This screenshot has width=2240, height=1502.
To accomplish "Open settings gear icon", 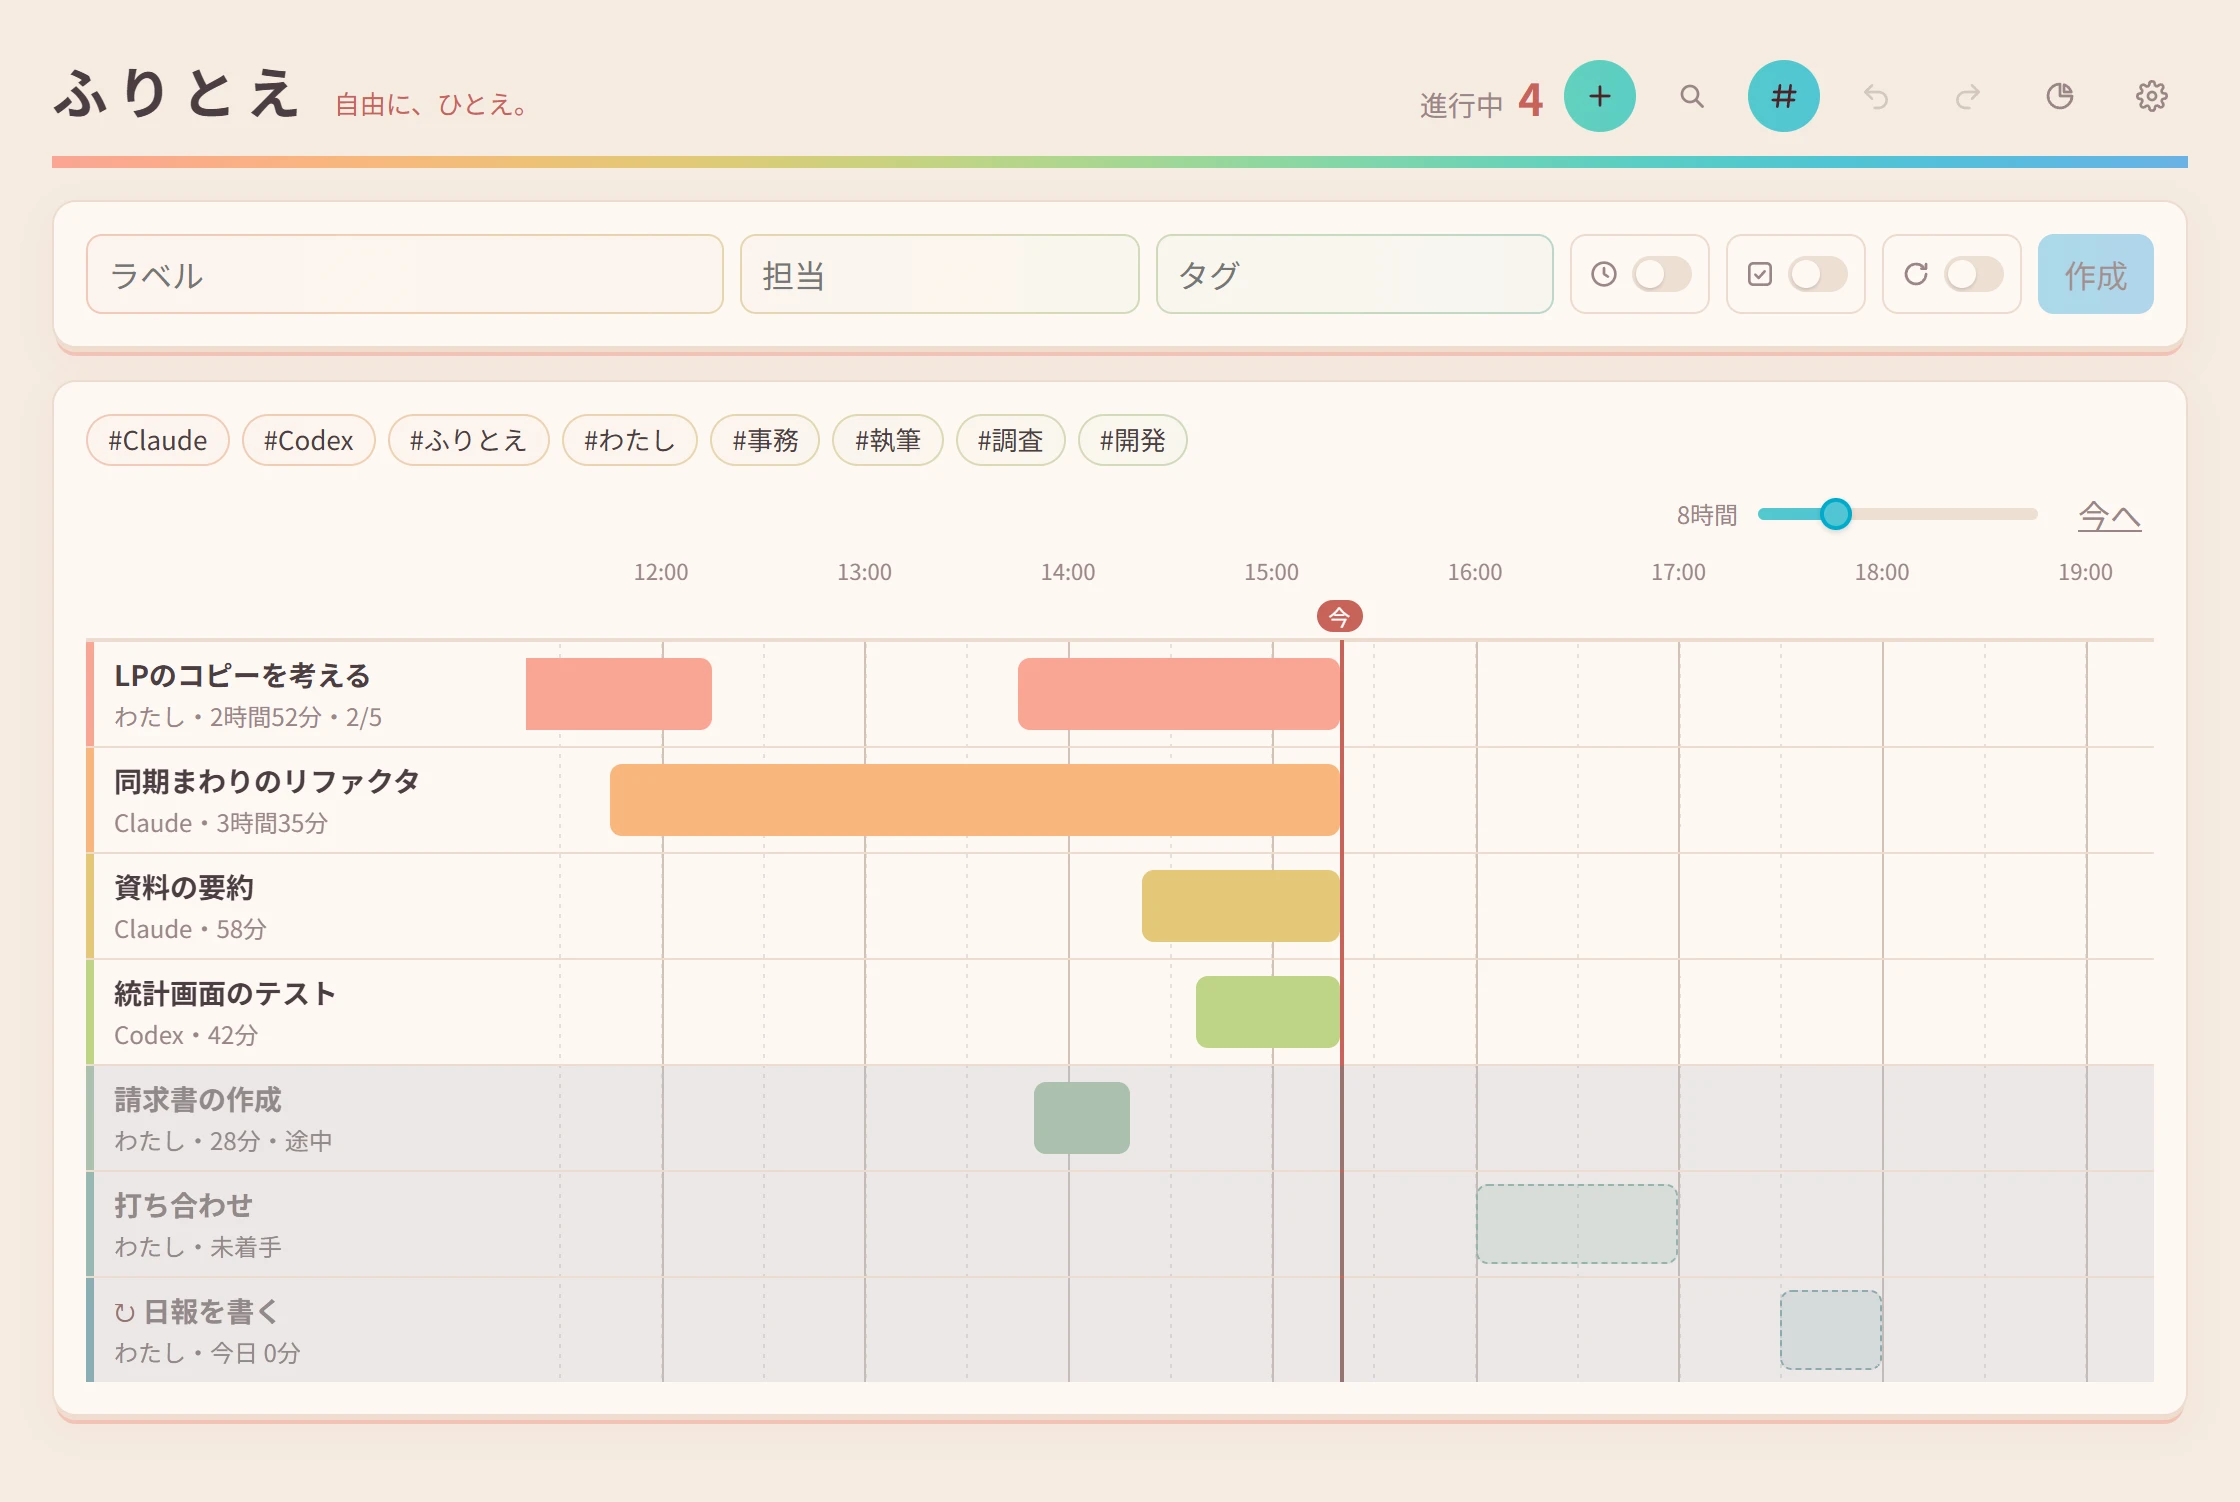I will 2151,96.
